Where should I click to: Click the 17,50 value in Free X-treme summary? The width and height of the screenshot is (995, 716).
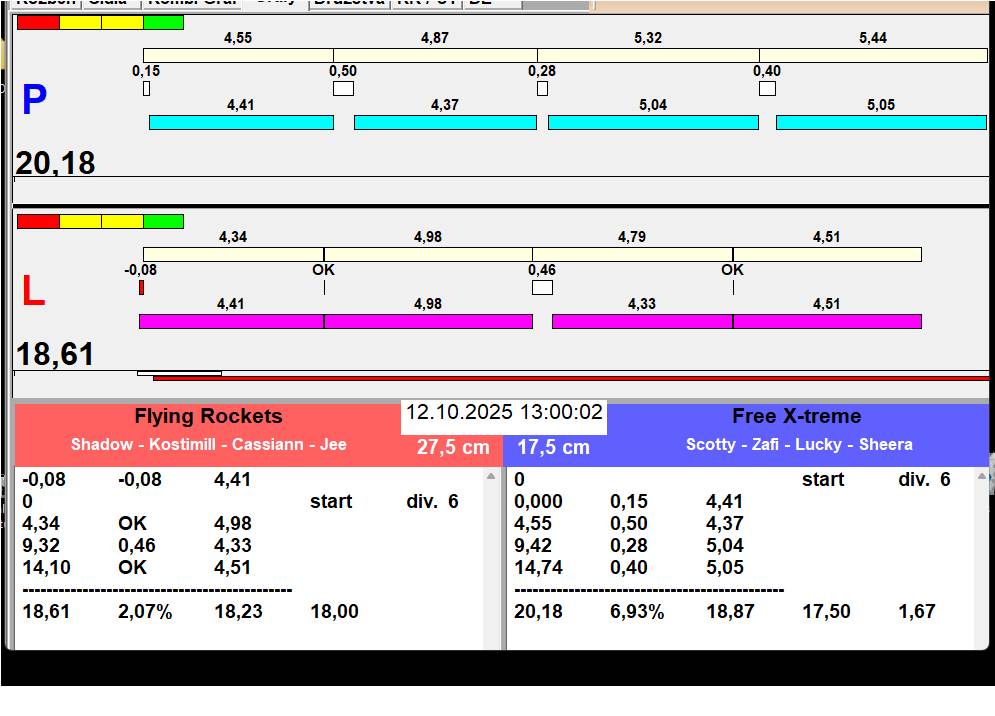(x=826, y=612)
